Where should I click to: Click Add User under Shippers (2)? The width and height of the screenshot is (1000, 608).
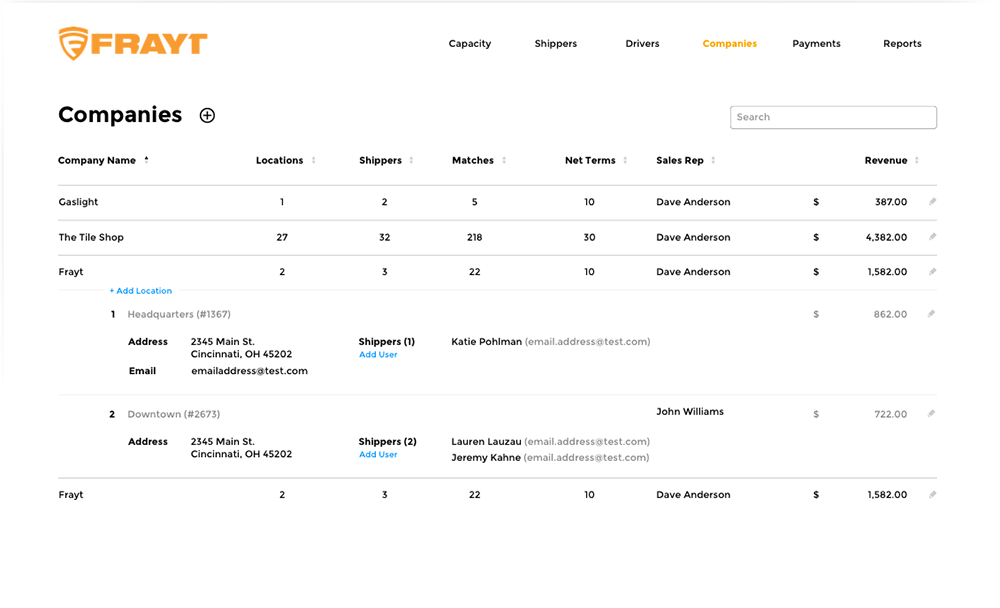(x=378, y=455)
